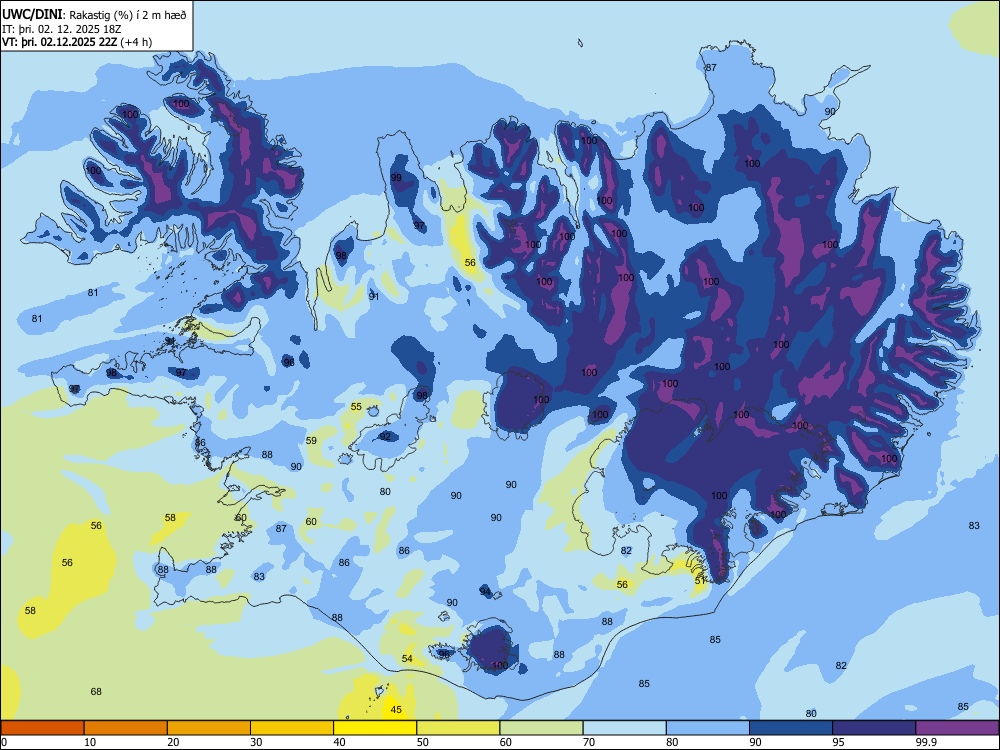Click the dark orange 0–10 legend swatch

(x=42, y=728)
